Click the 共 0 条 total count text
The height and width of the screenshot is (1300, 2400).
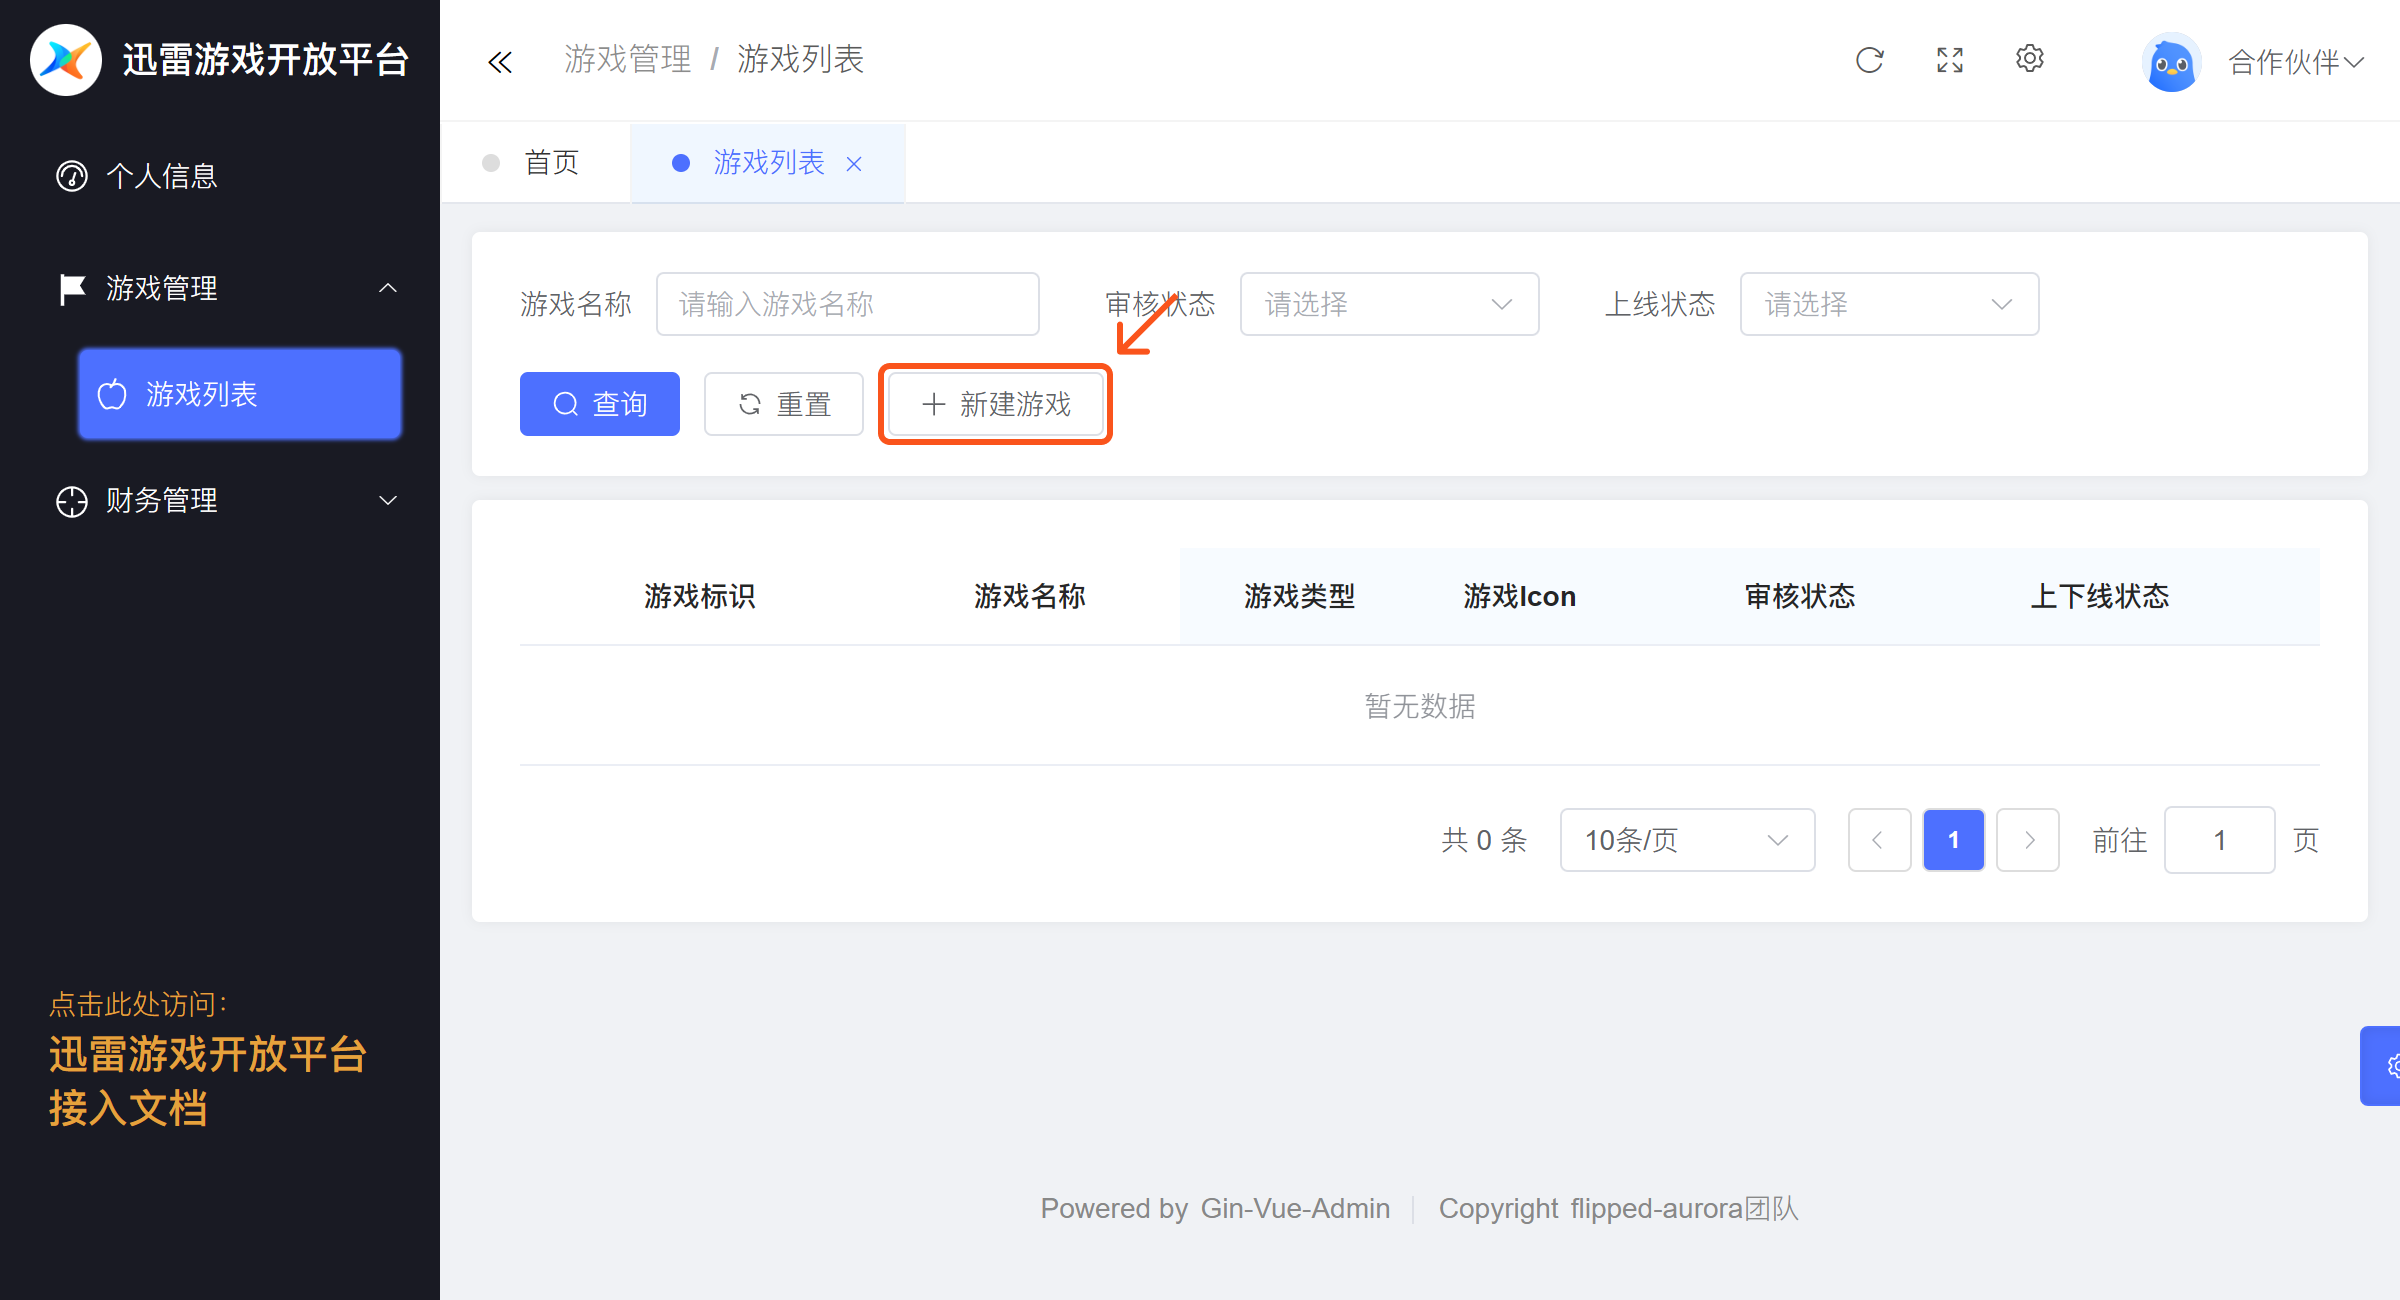coord(1485,840)
